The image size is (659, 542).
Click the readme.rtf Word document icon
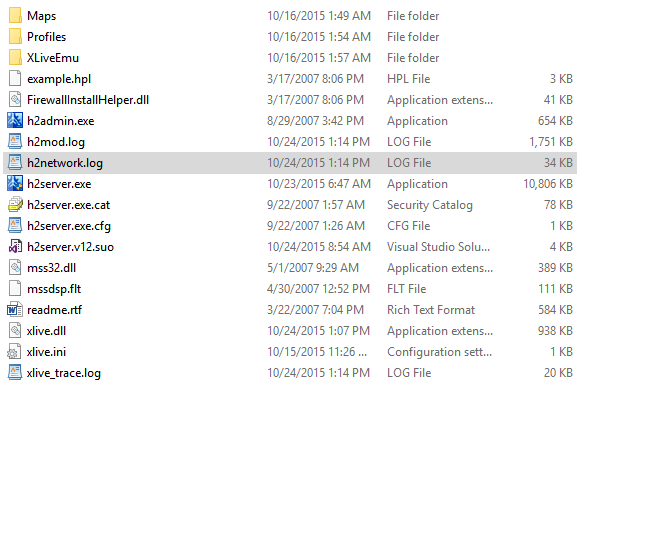point(15,310)
